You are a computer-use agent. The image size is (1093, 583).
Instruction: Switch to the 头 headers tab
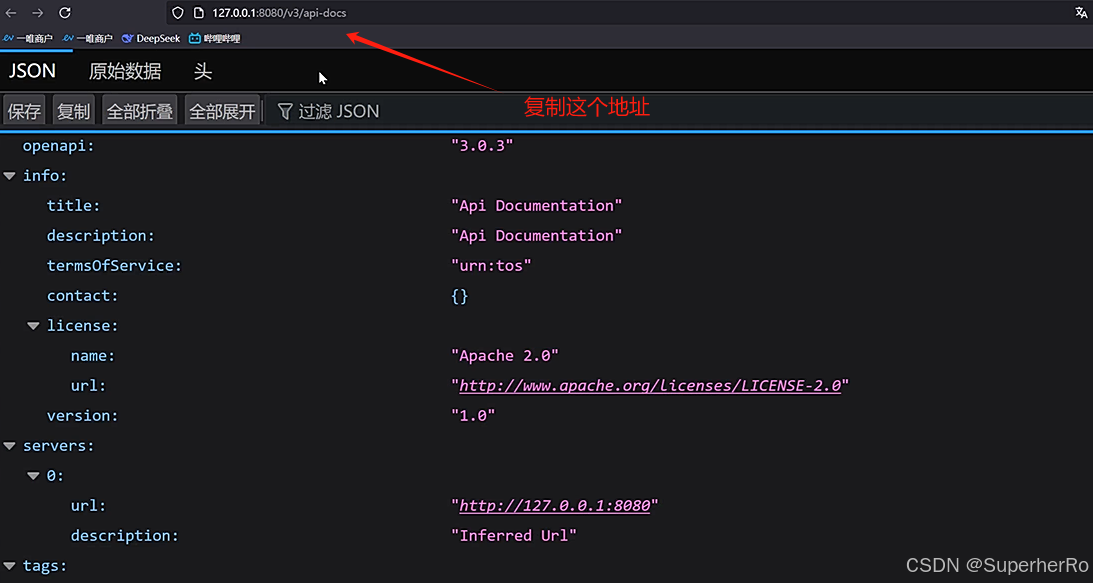coord(203,71)
